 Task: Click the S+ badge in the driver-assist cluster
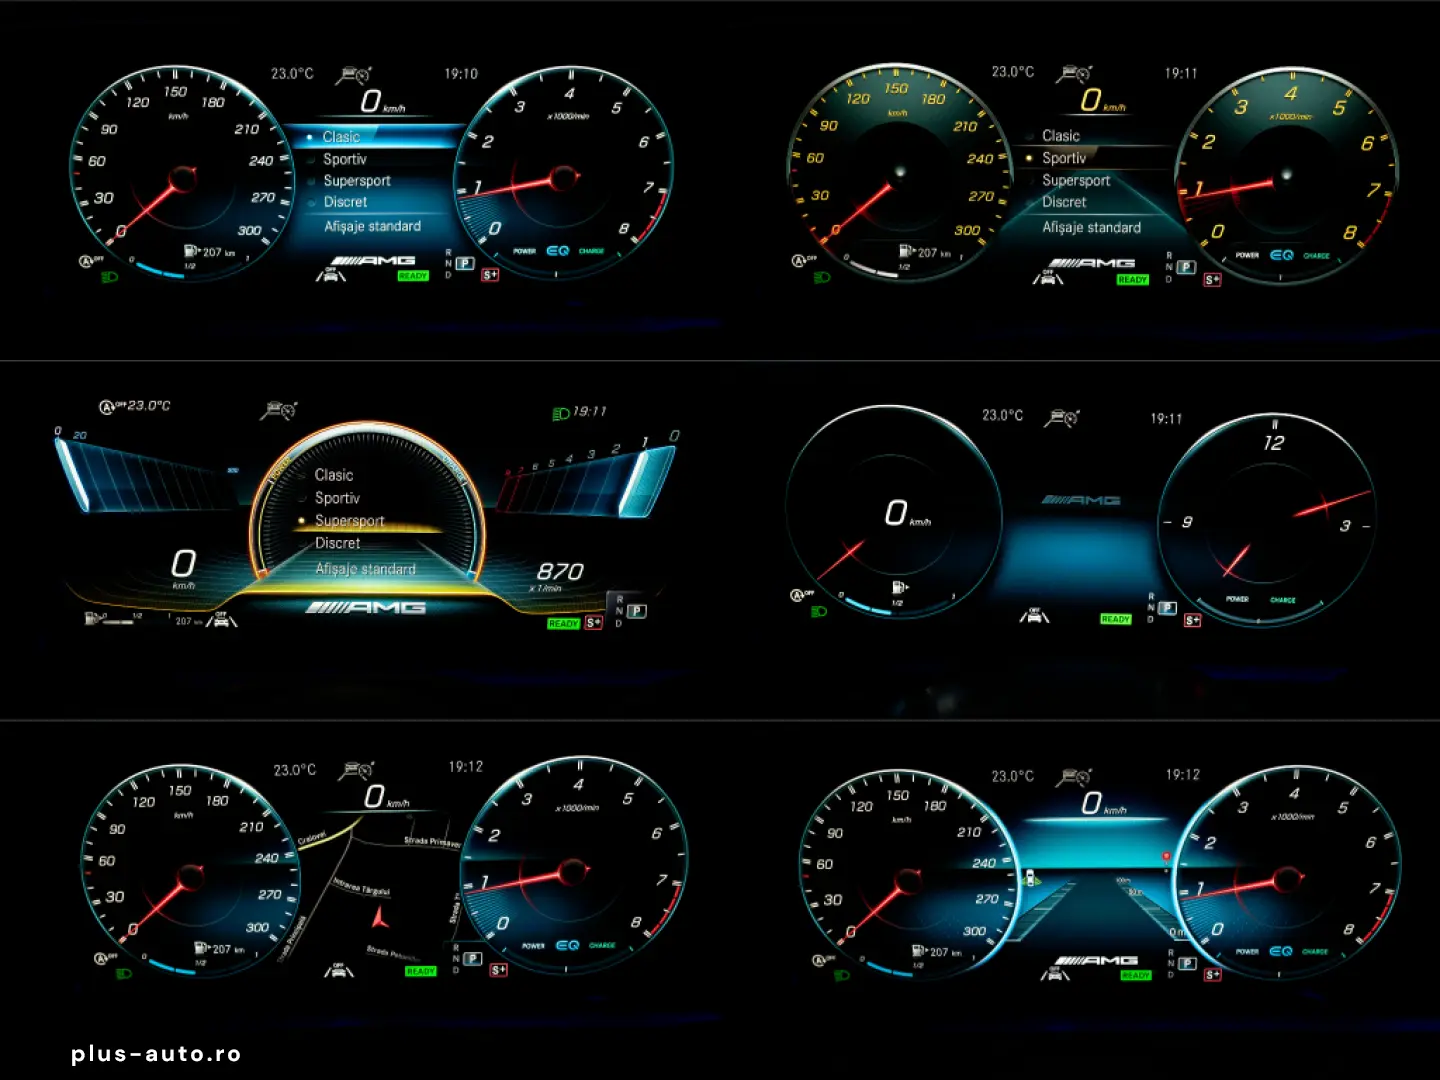[1212, 974]
